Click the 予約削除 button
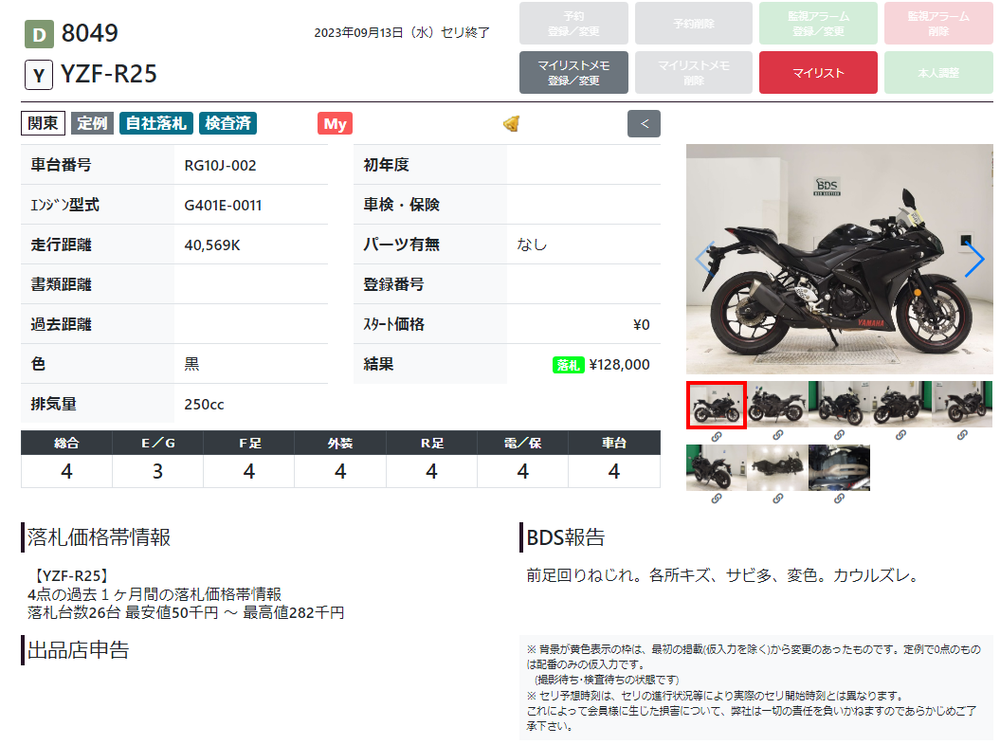The height and width of the screenshot is (744, 1000). coord(693,24)
